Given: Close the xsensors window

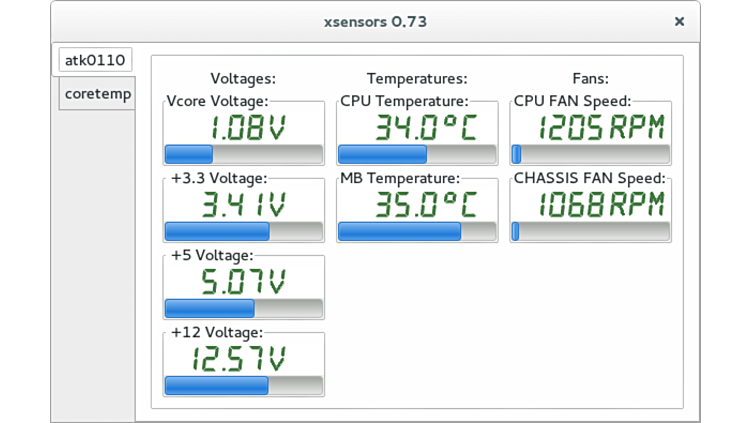Looking at the screenshot, I should pyautogui.click(x=679, y=21).
